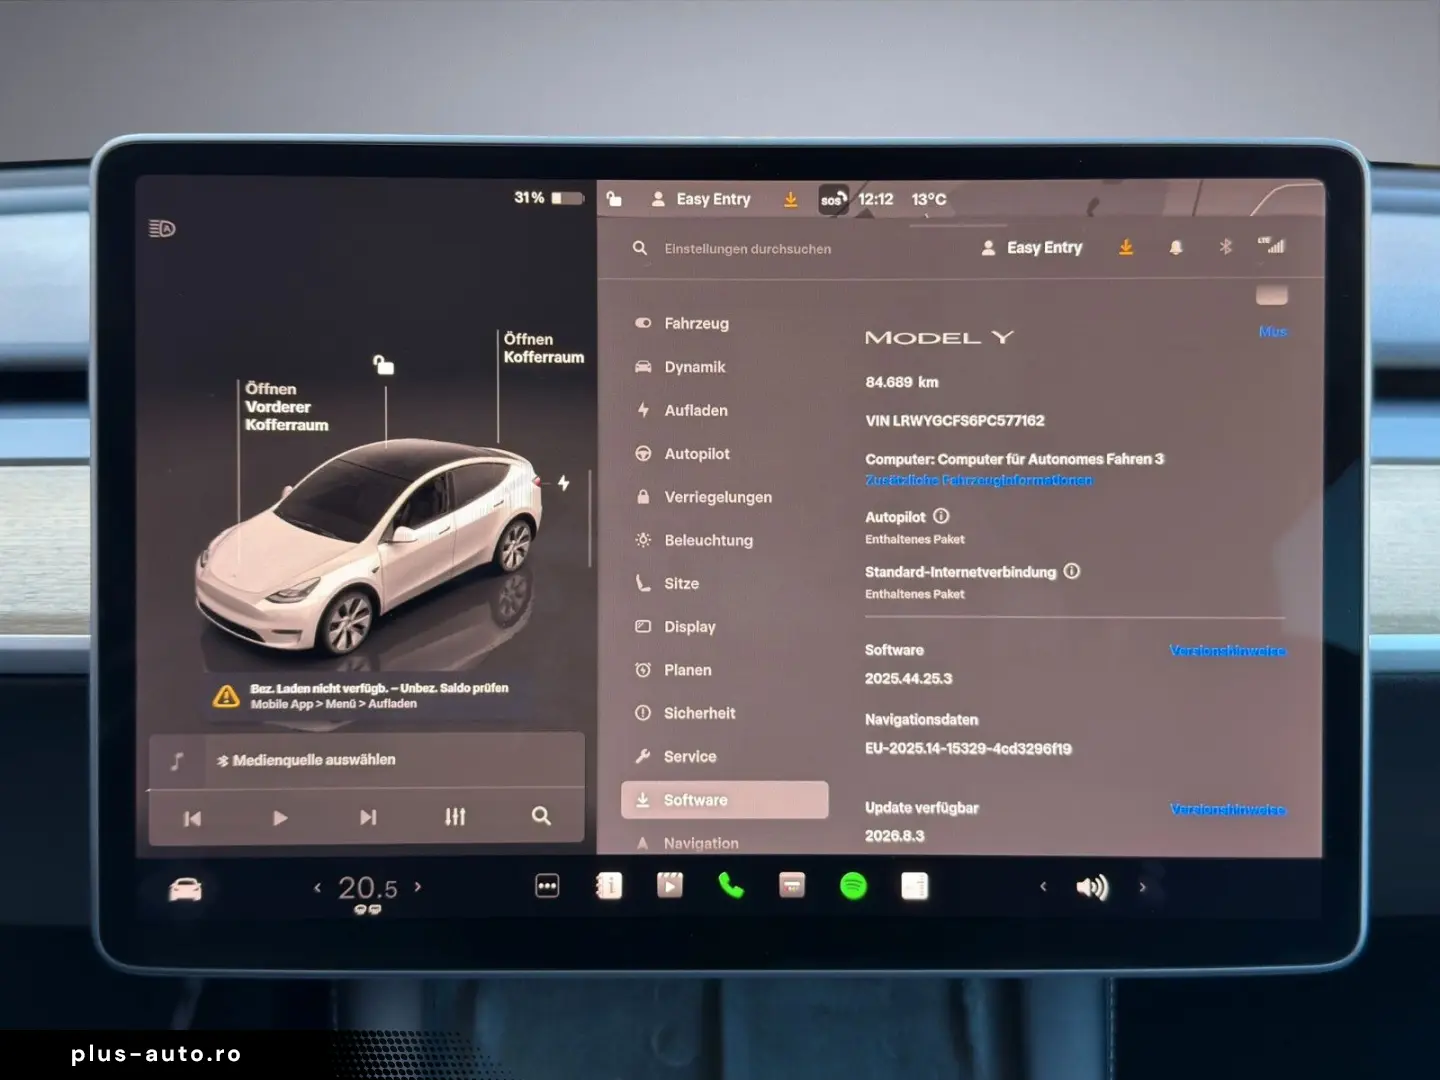Screen dimensions: 1440x1080
Task: Open the car controls icon
Action: point(186,889)
